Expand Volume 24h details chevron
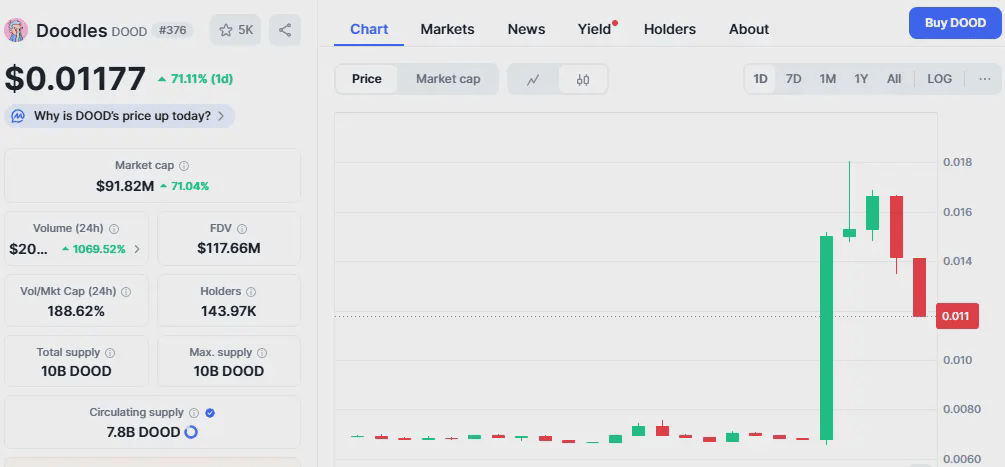The image size is (1005, 467). (137, 249)
